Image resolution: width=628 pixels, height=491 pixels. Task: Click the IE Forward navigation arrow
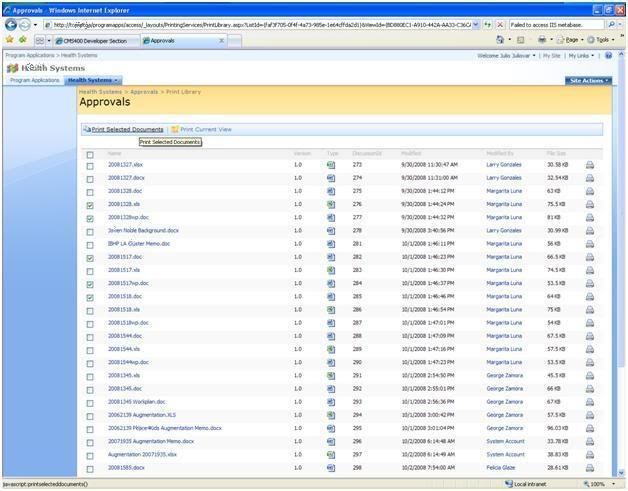click(25, 25)
